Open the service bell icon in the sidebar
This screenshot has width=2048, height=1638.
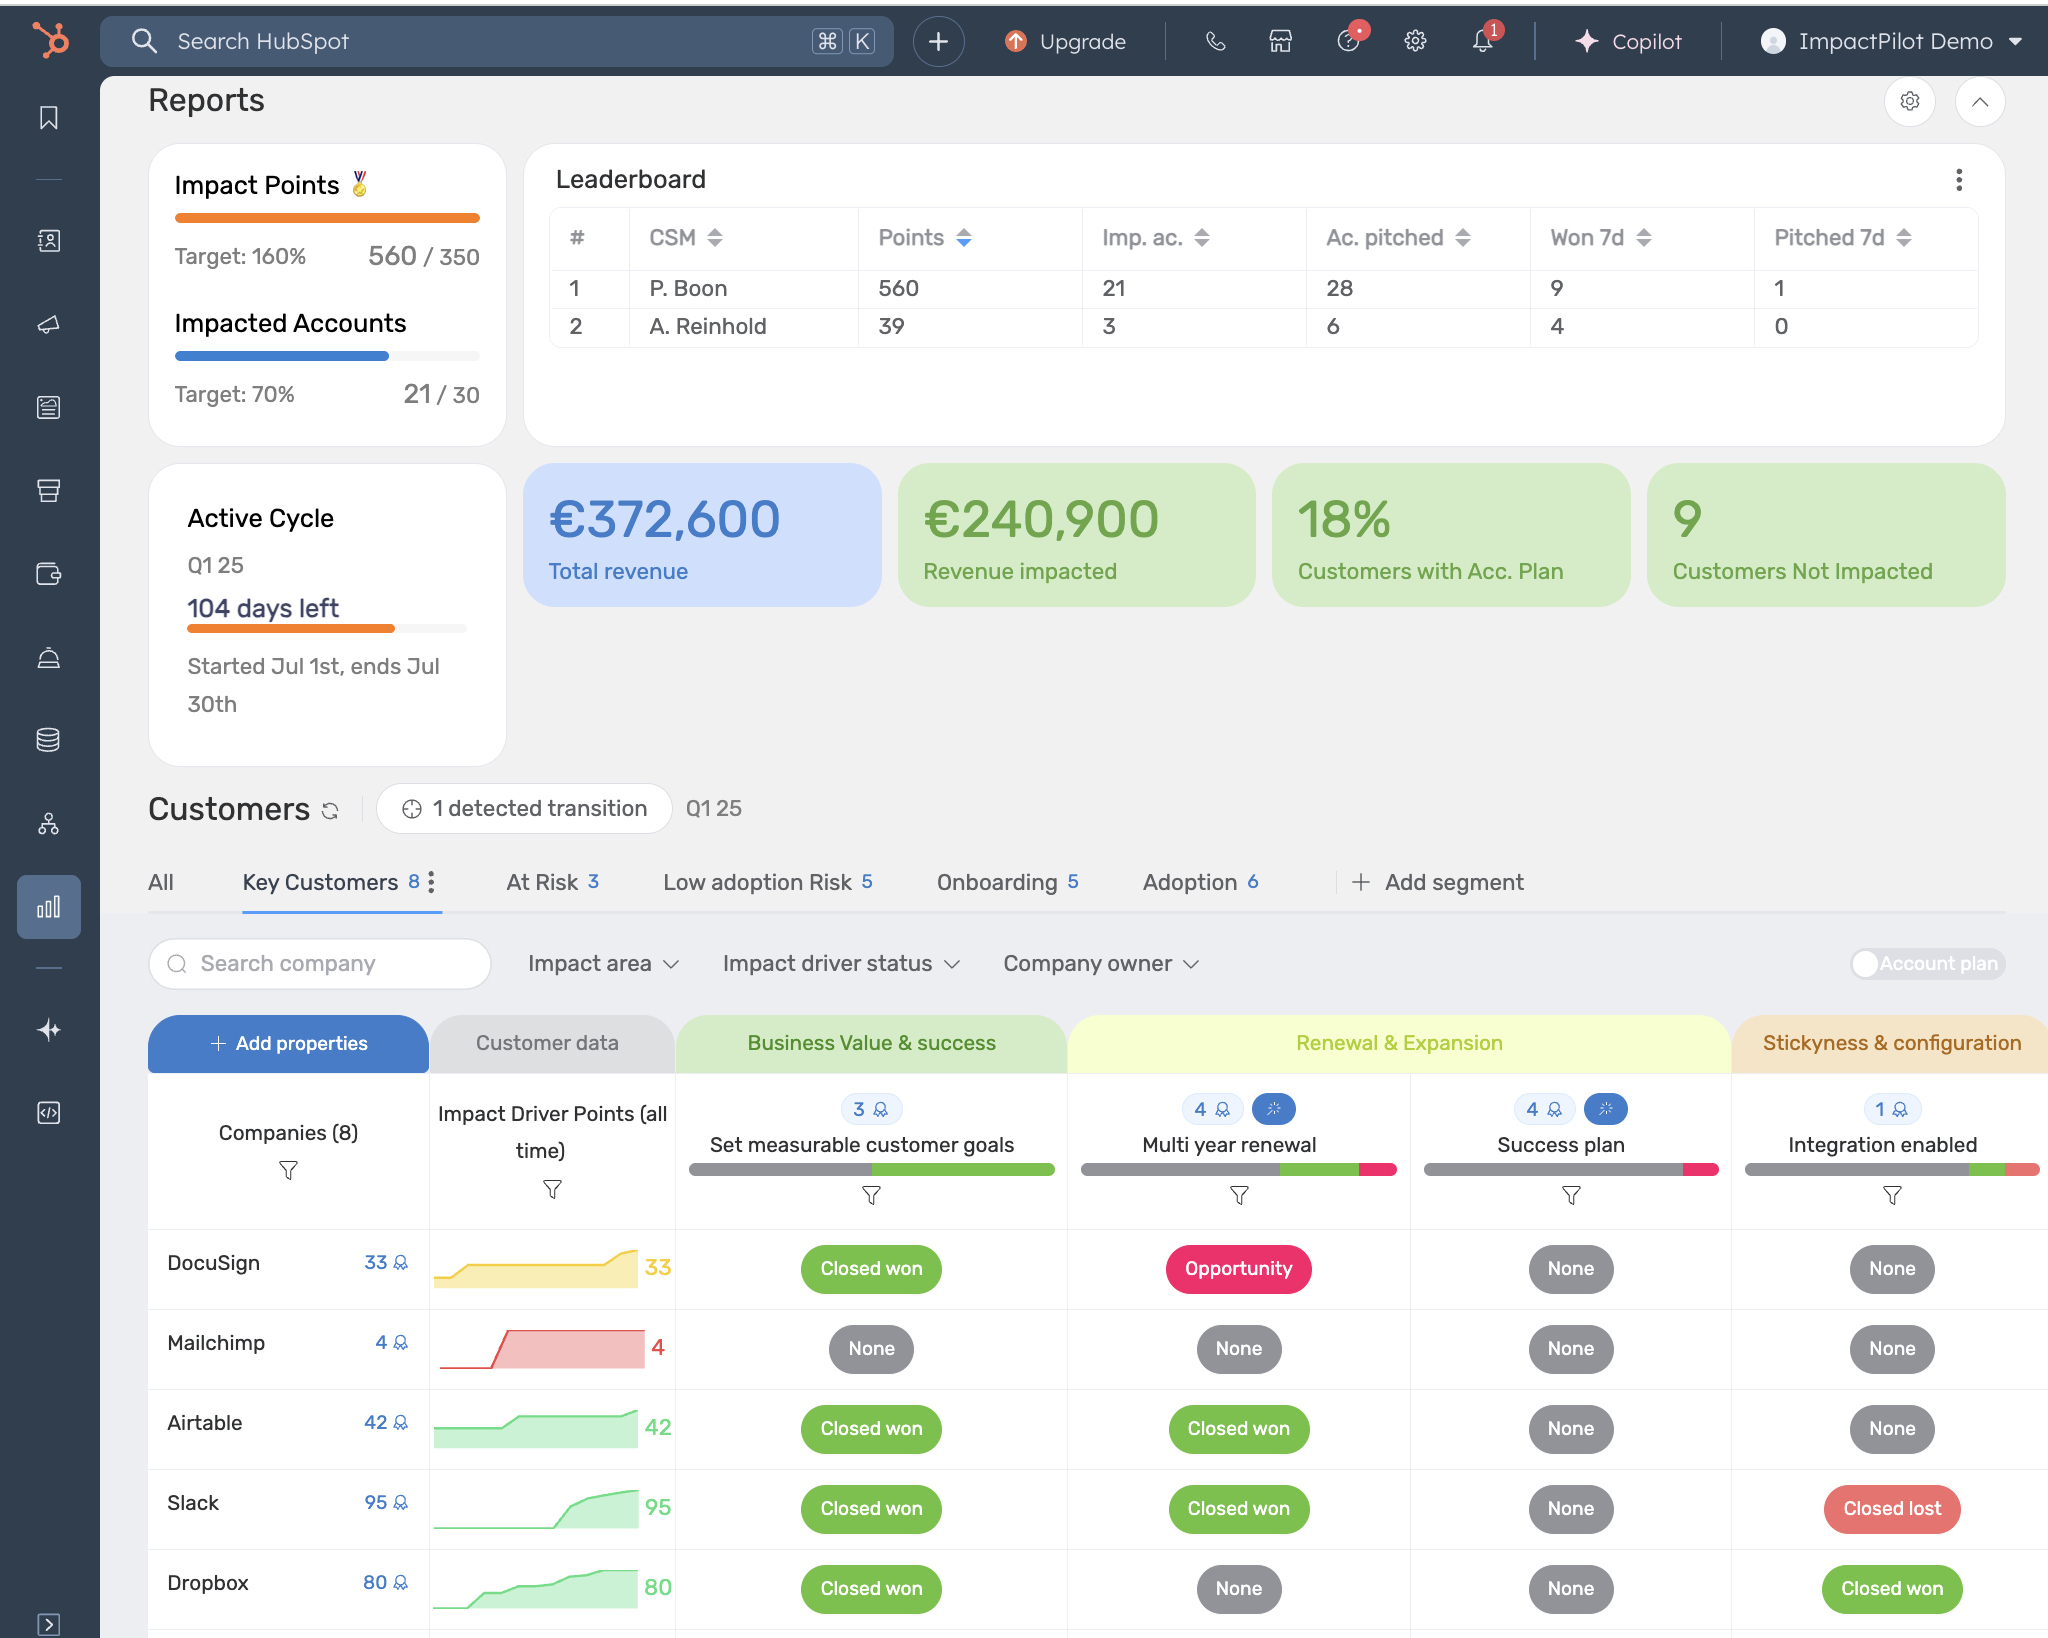pyautogui.click(x=49, y=657)
